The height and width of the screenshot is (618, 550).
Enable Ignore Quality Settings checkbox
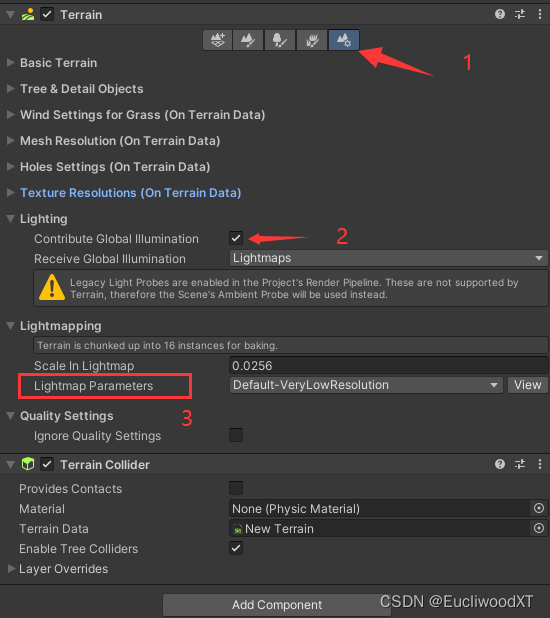(236, 435)
